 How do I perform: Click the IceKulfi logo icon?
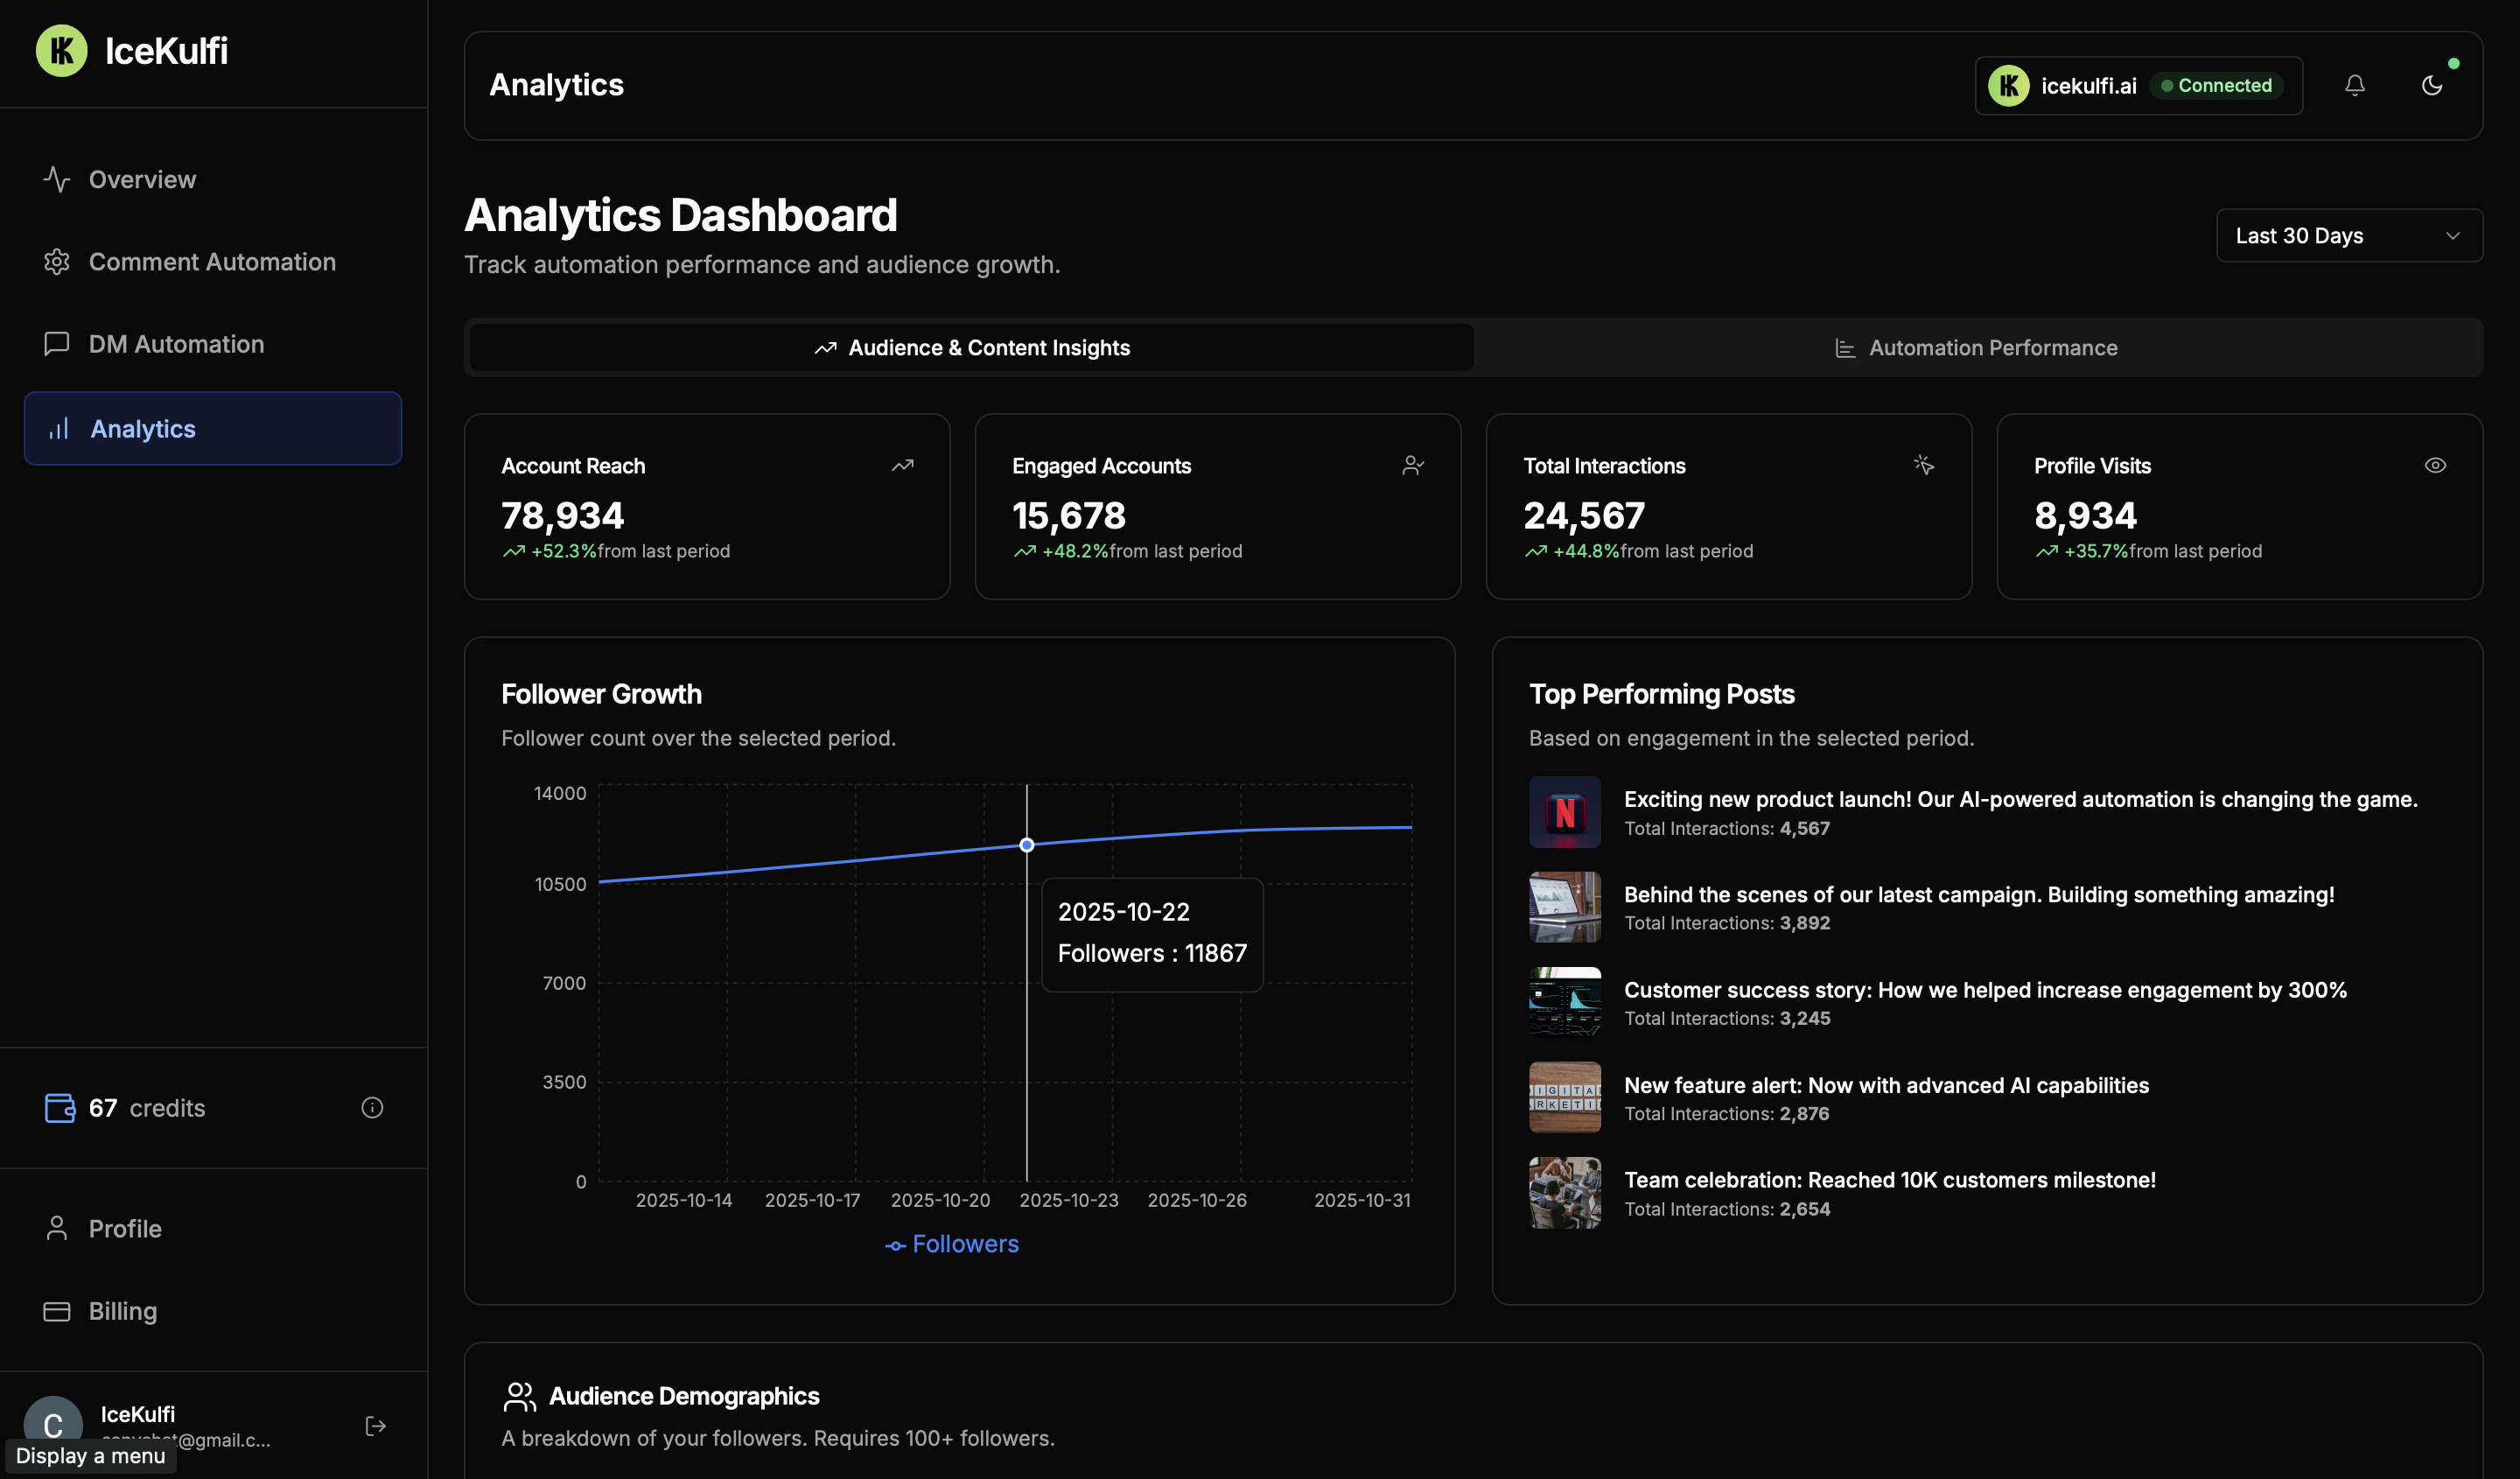click(x=62, y=51)
